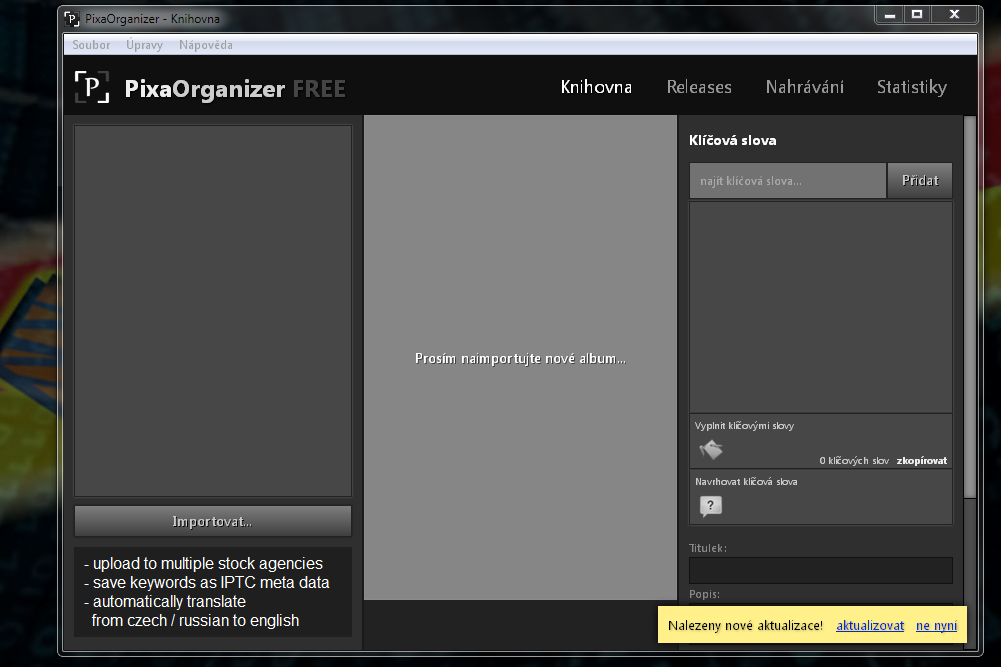Click the question mark suggest keywords icon
The height and width of the screenshot is (667, 1001).
[x=710, y=506]
